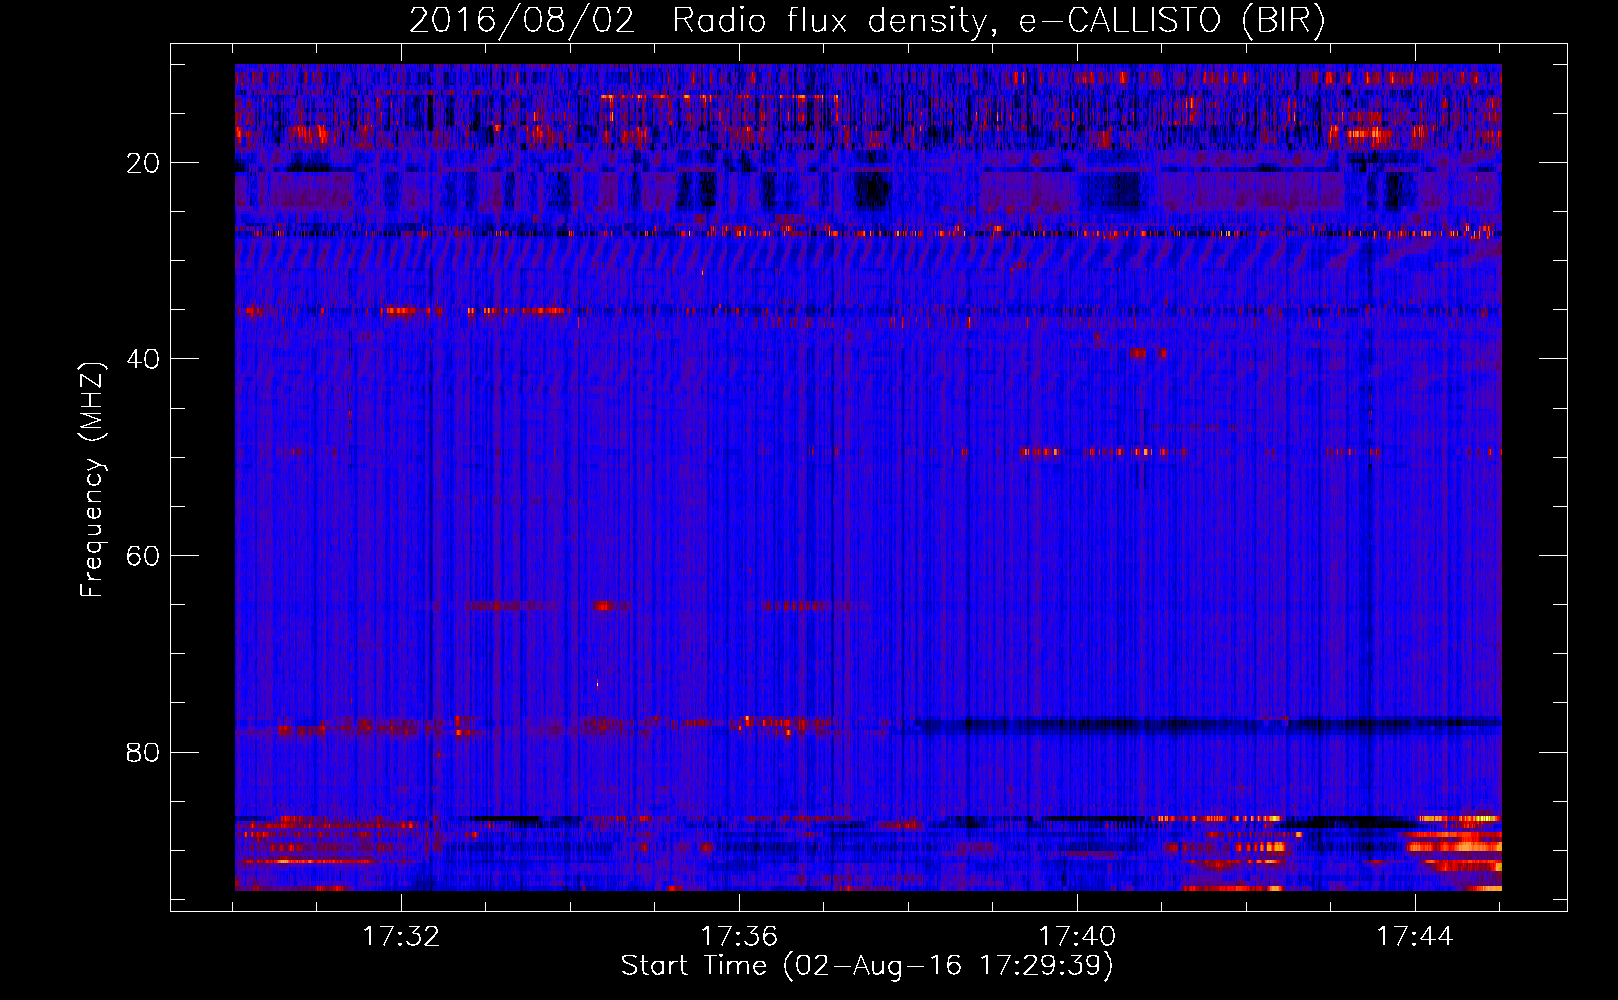Click the 40 MHz frequency tick label

tap(144, 359)
